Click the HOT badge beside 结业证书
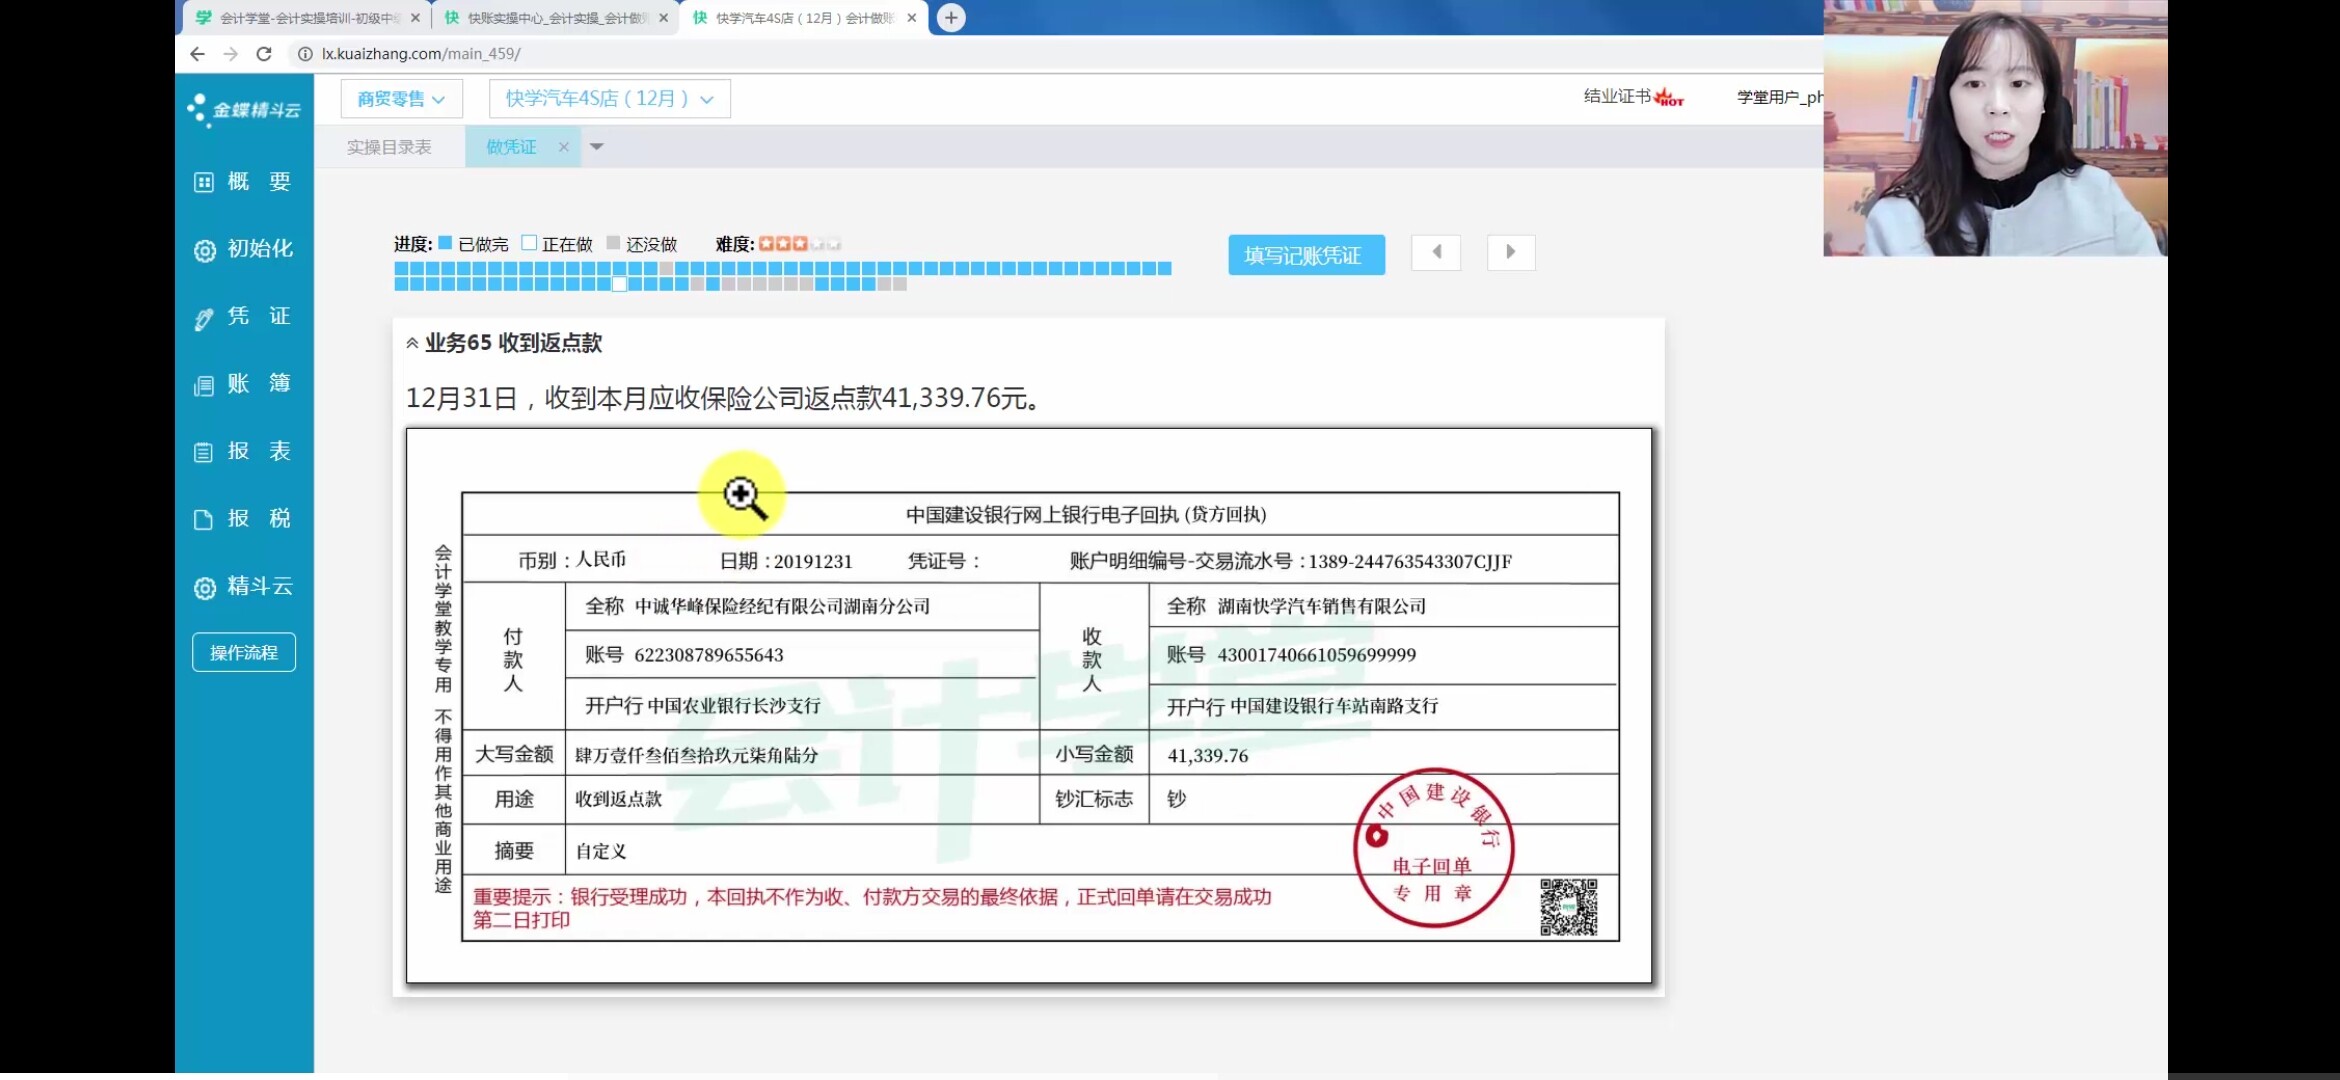The image size is (2340, 1080). pos(1669,97)
